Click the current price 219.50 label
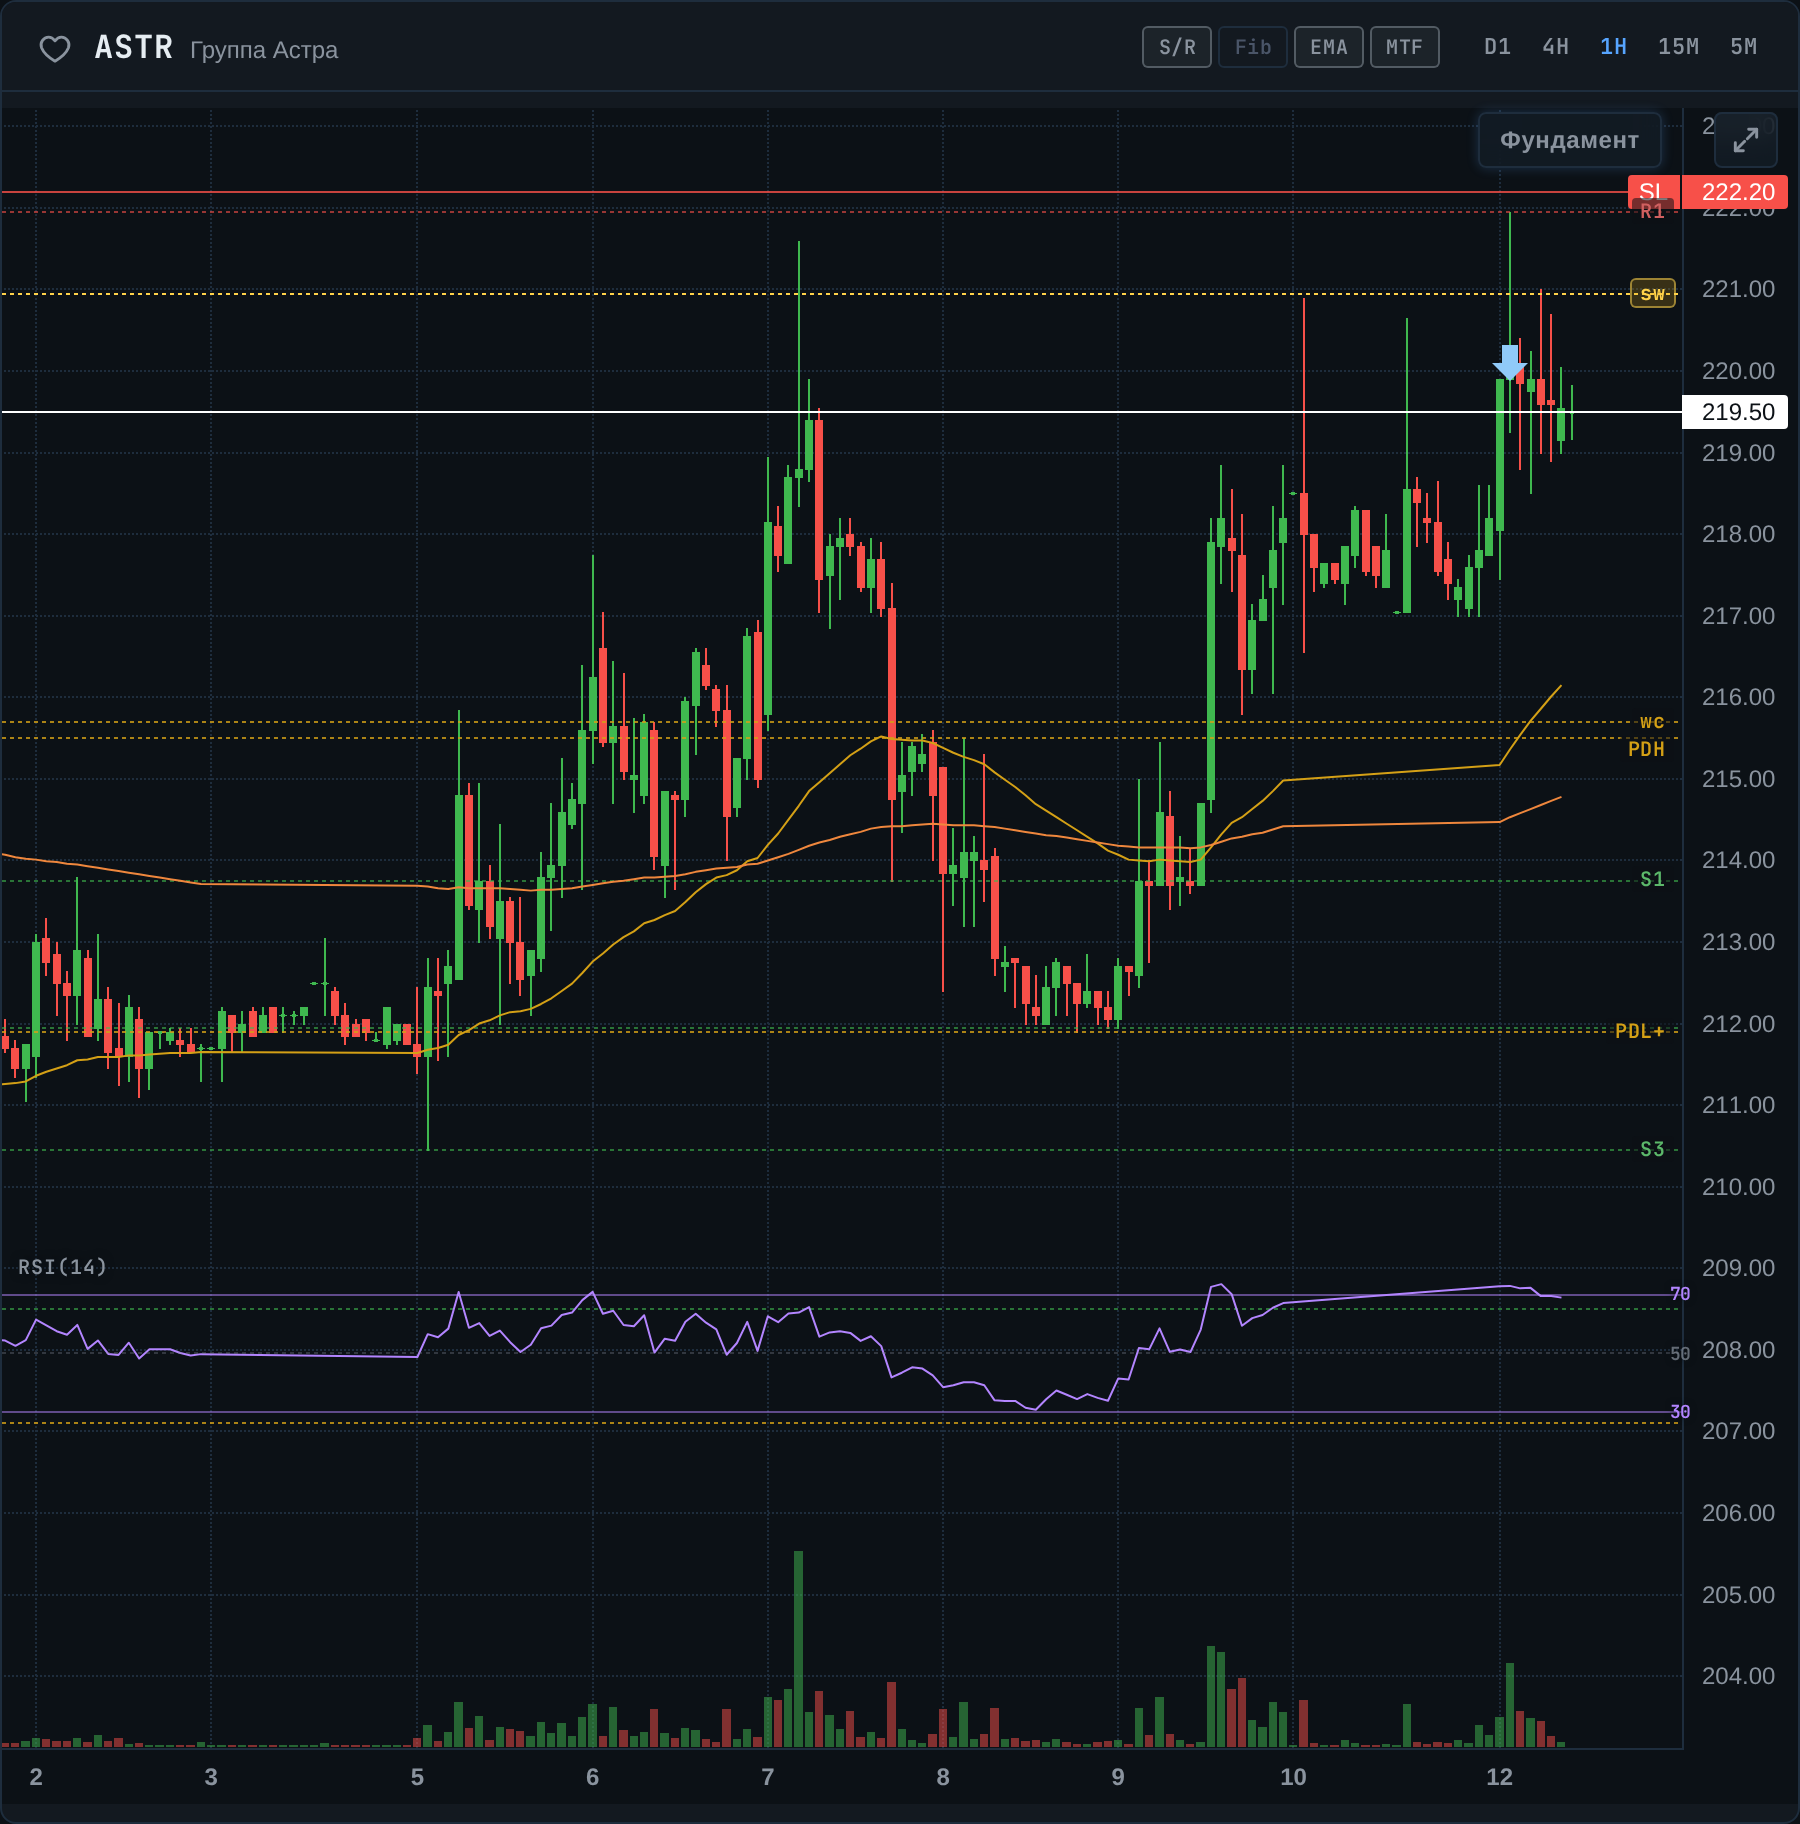 [1735, 412]
